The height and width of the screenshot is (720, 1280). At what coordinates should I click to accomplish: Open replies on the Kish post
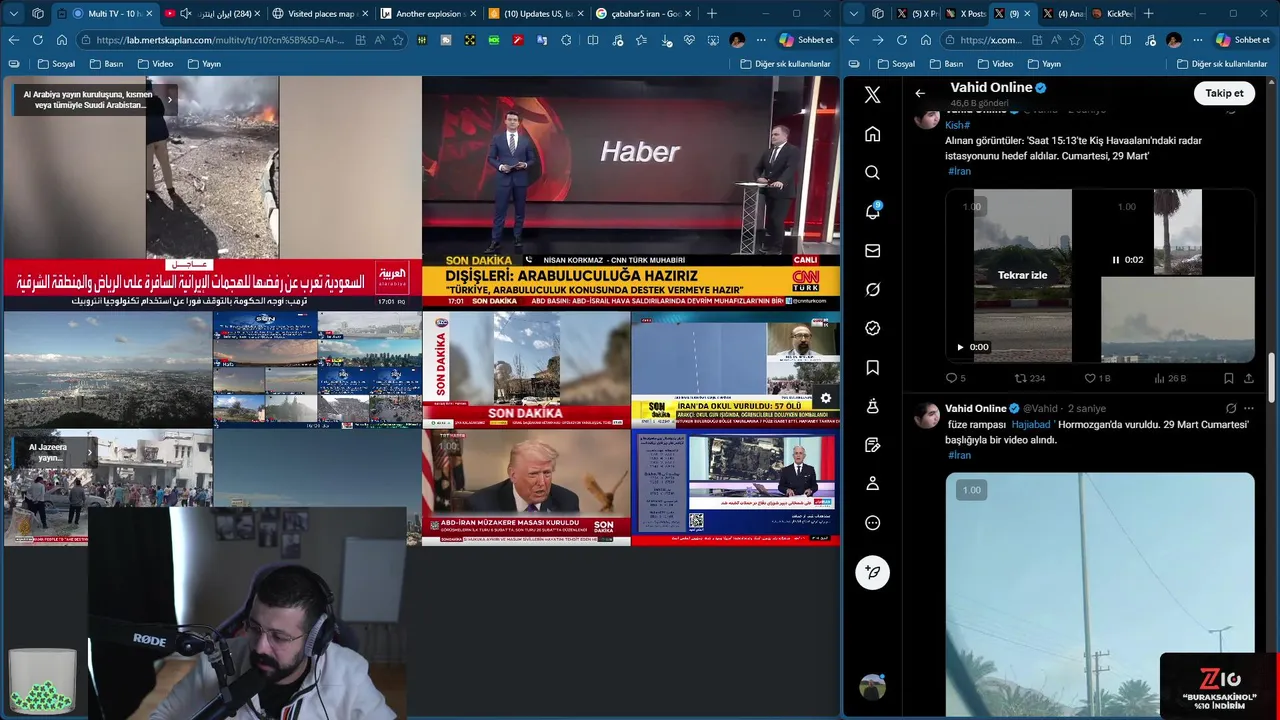click(956, 378)
